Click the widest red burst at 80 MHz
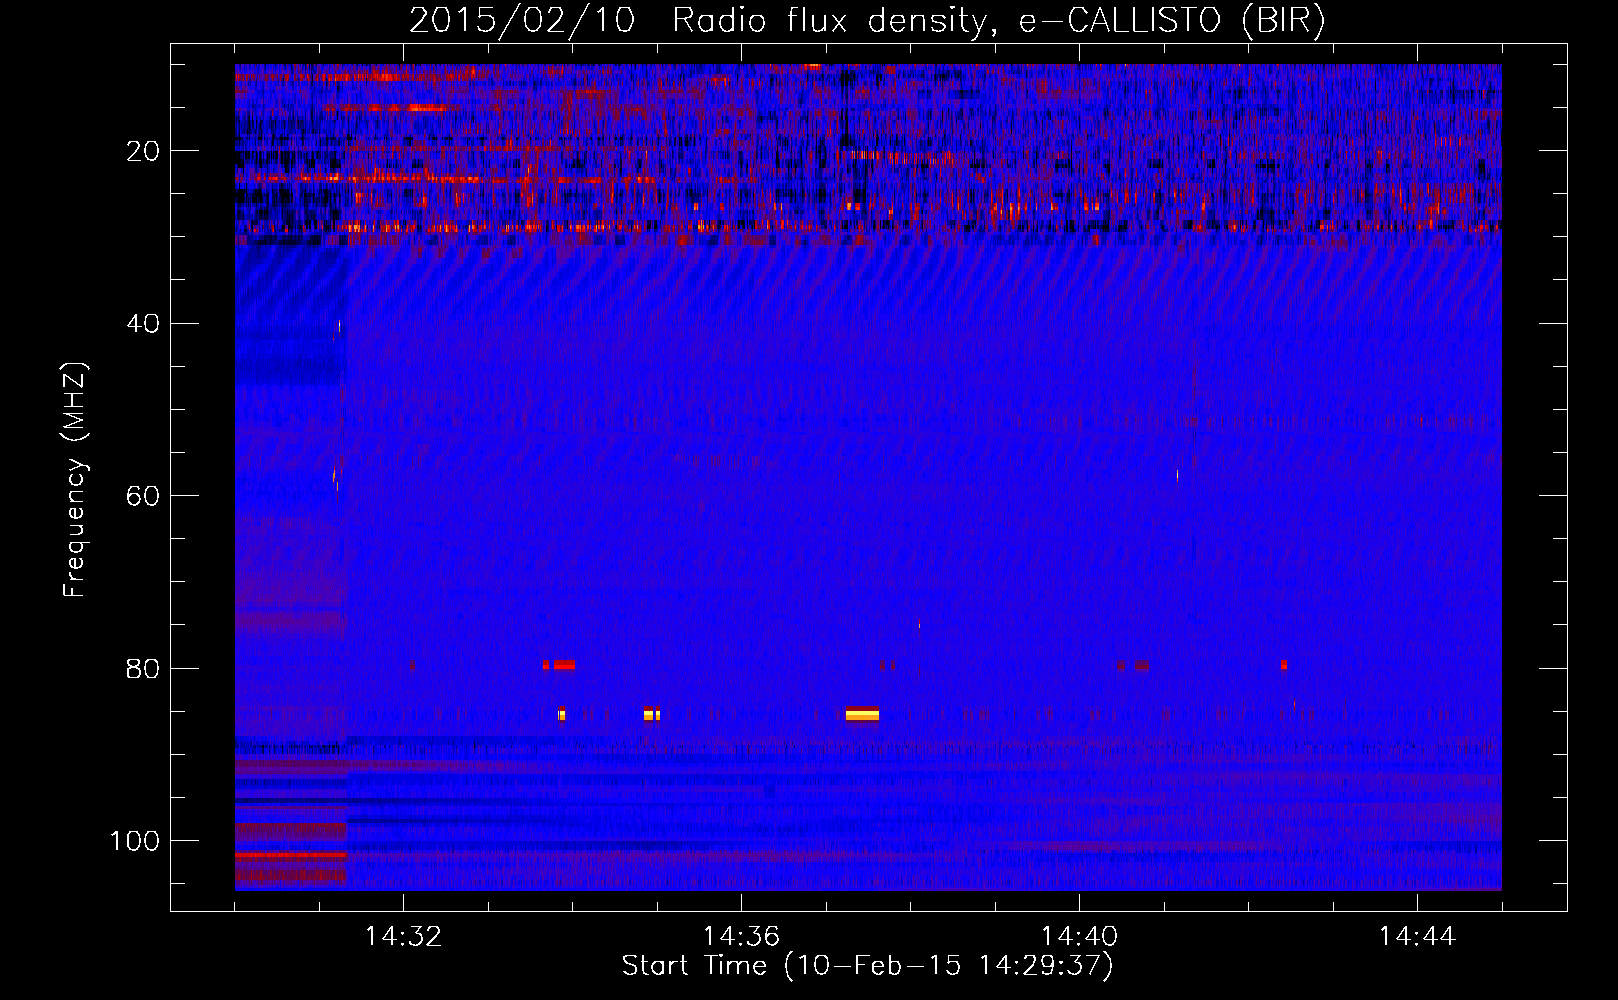The height and width of the screenshot is (1000, 1618). pos(564,665)
